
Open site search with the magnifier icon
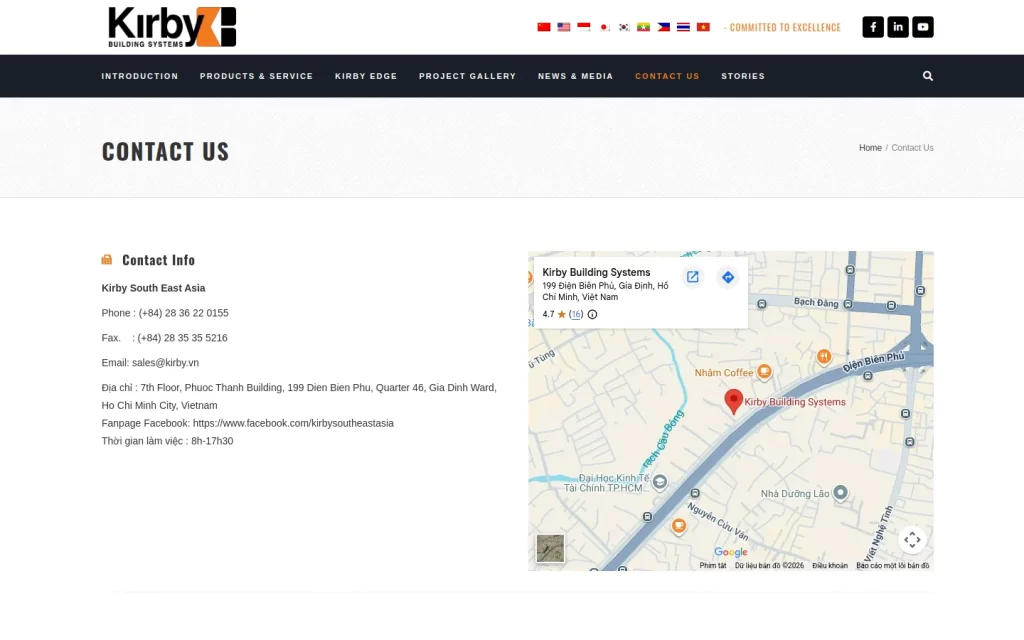927,76
